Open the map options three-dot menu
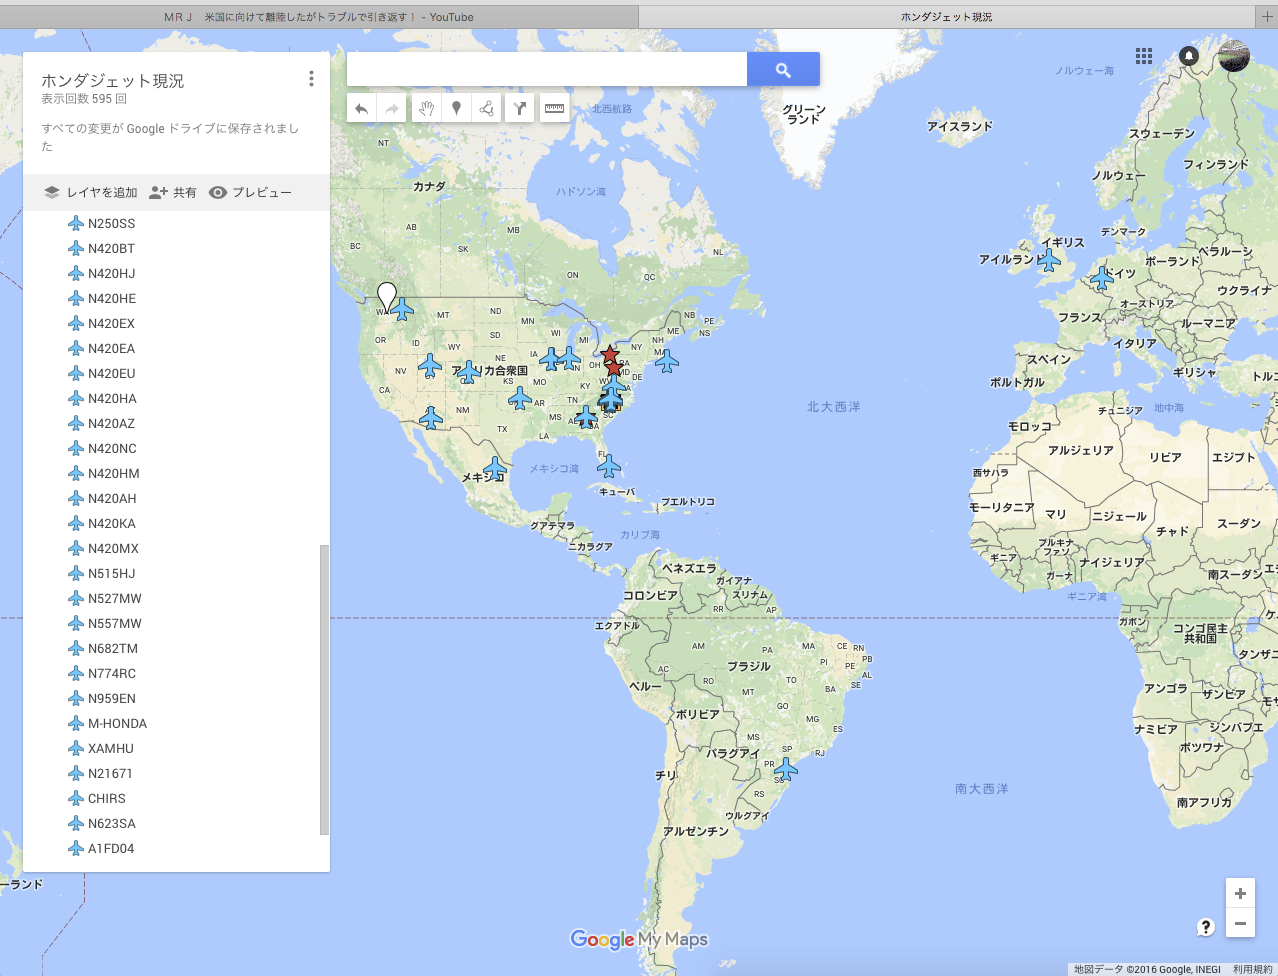Screen dimensions: 1278x976 click(311, 79)
